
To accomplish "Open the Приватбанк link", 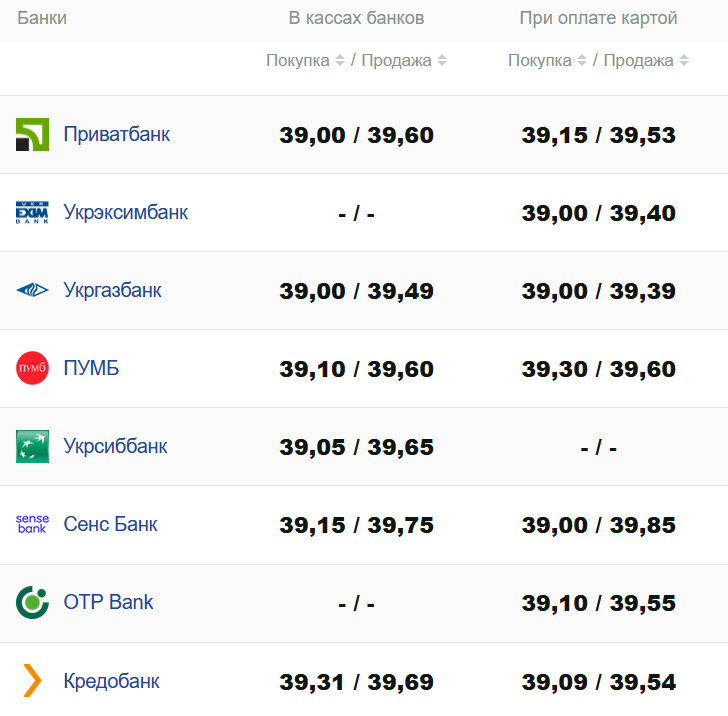I will [x=116, y=134].
